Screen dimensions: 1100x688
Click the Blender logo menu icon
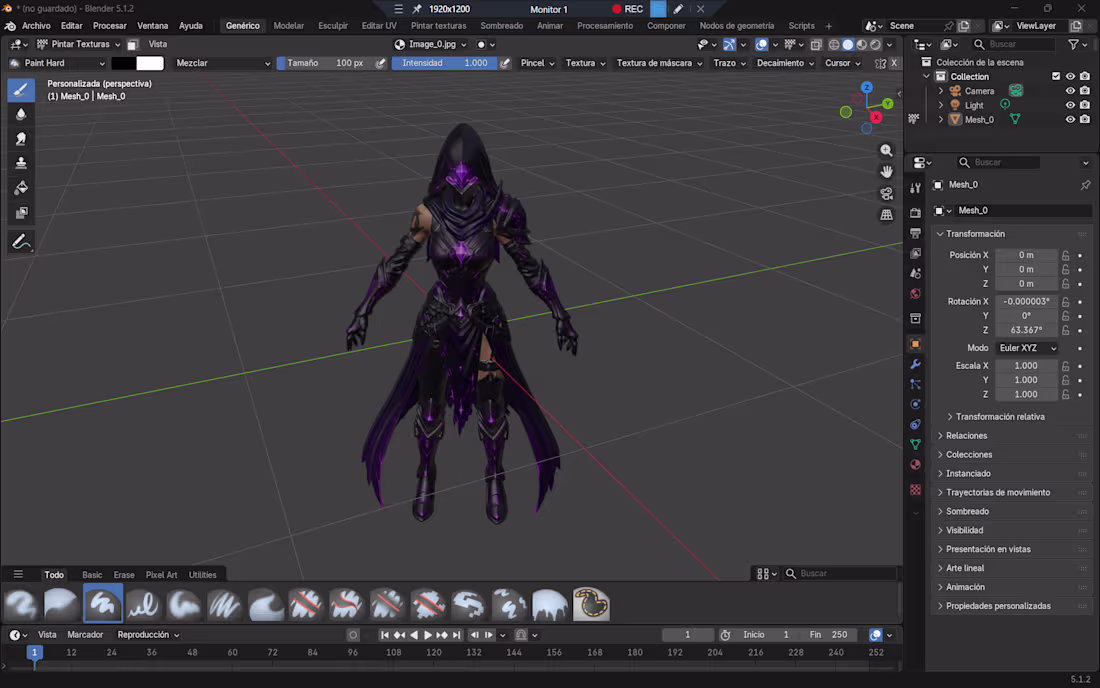[x=11, y=26]
